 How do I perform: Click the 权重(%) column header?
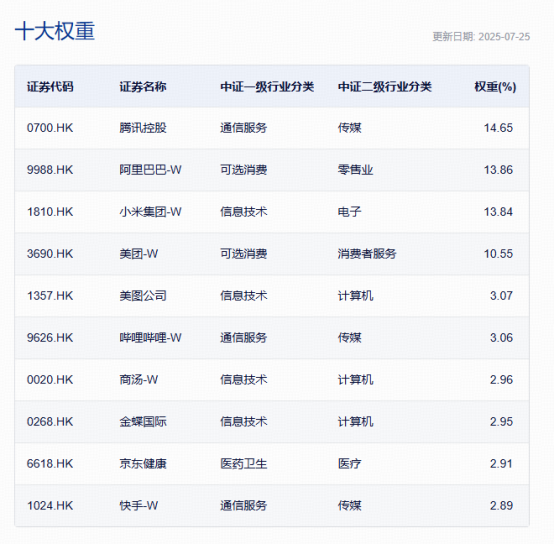point(495,87)
